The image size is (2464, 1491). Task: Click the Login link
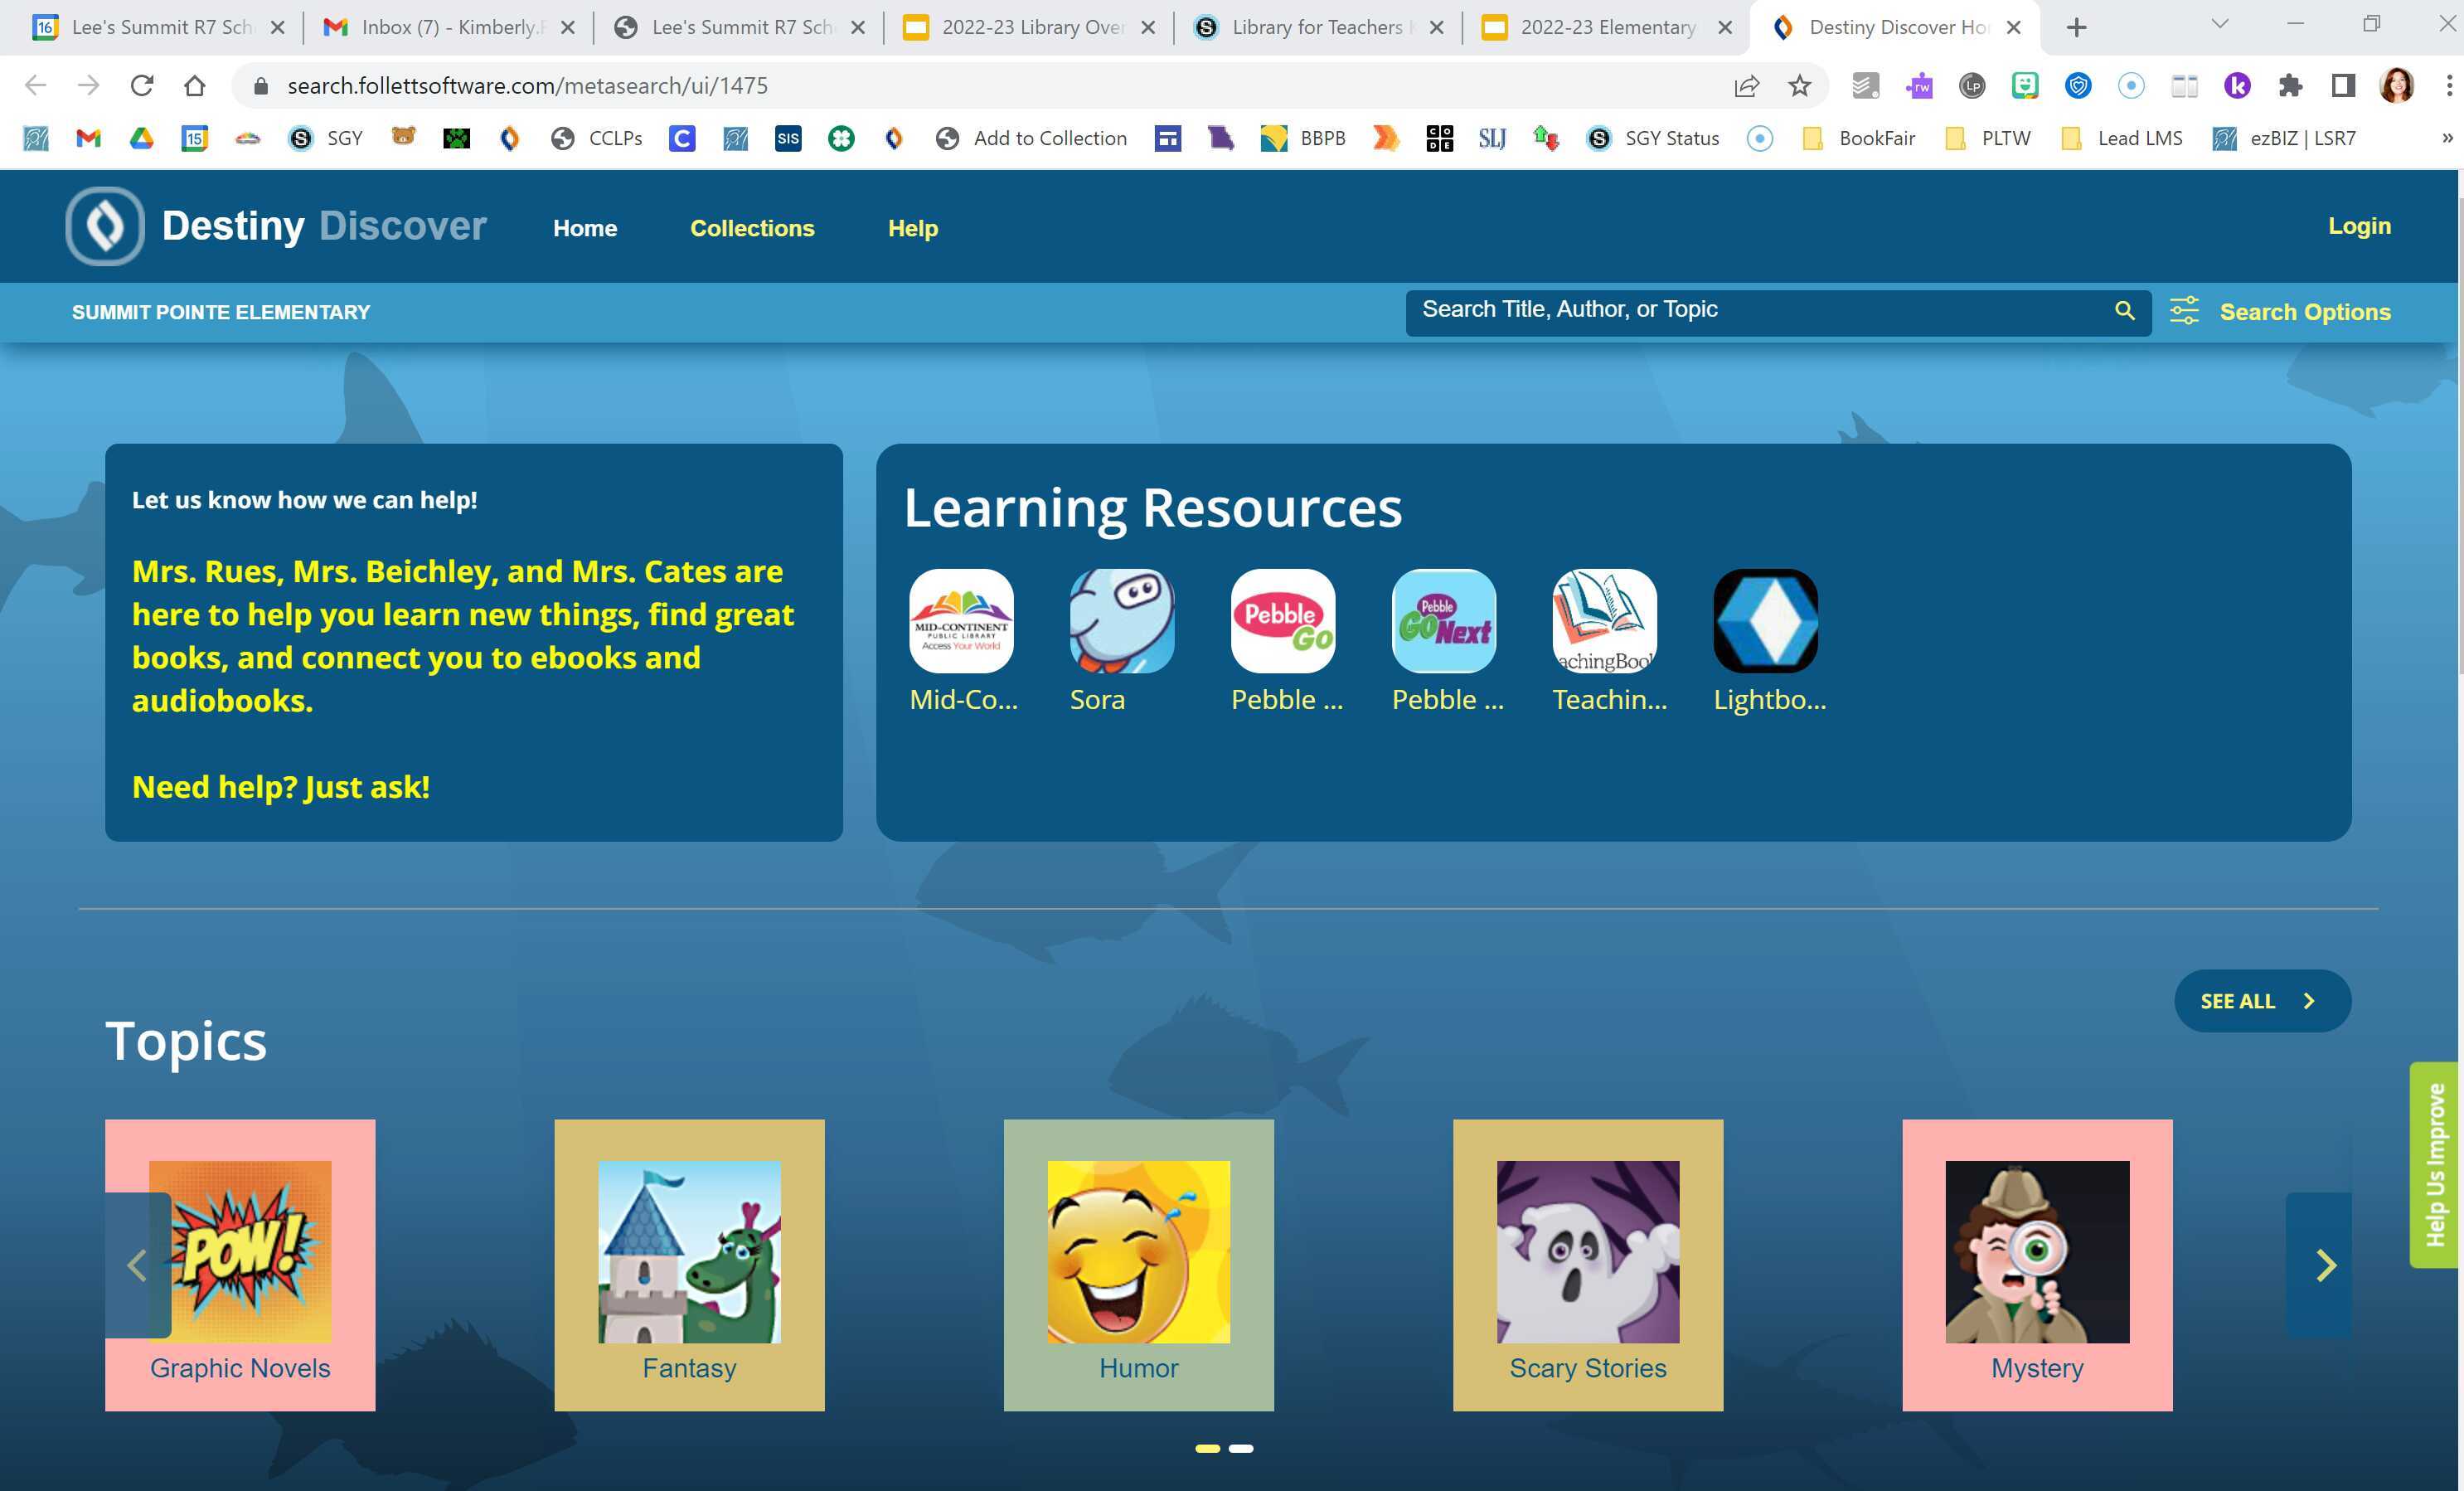pyautogui.click(x=2358, y=226)
